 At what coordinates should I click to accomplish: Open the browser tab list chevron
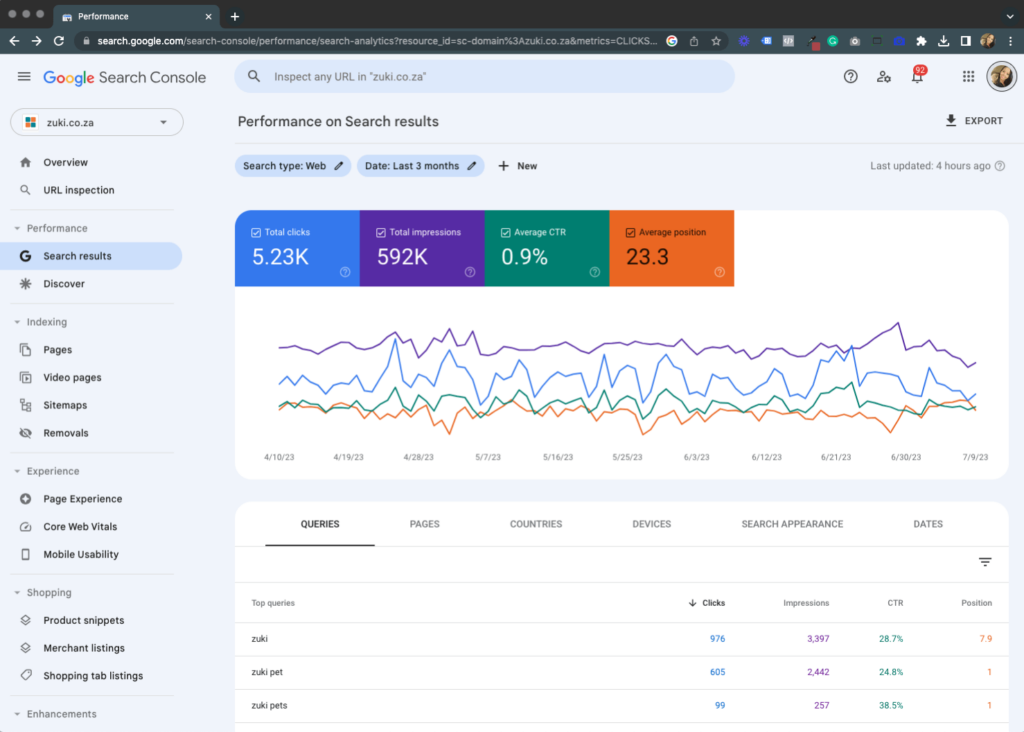pyautogui.click(x=1010, y=16)
